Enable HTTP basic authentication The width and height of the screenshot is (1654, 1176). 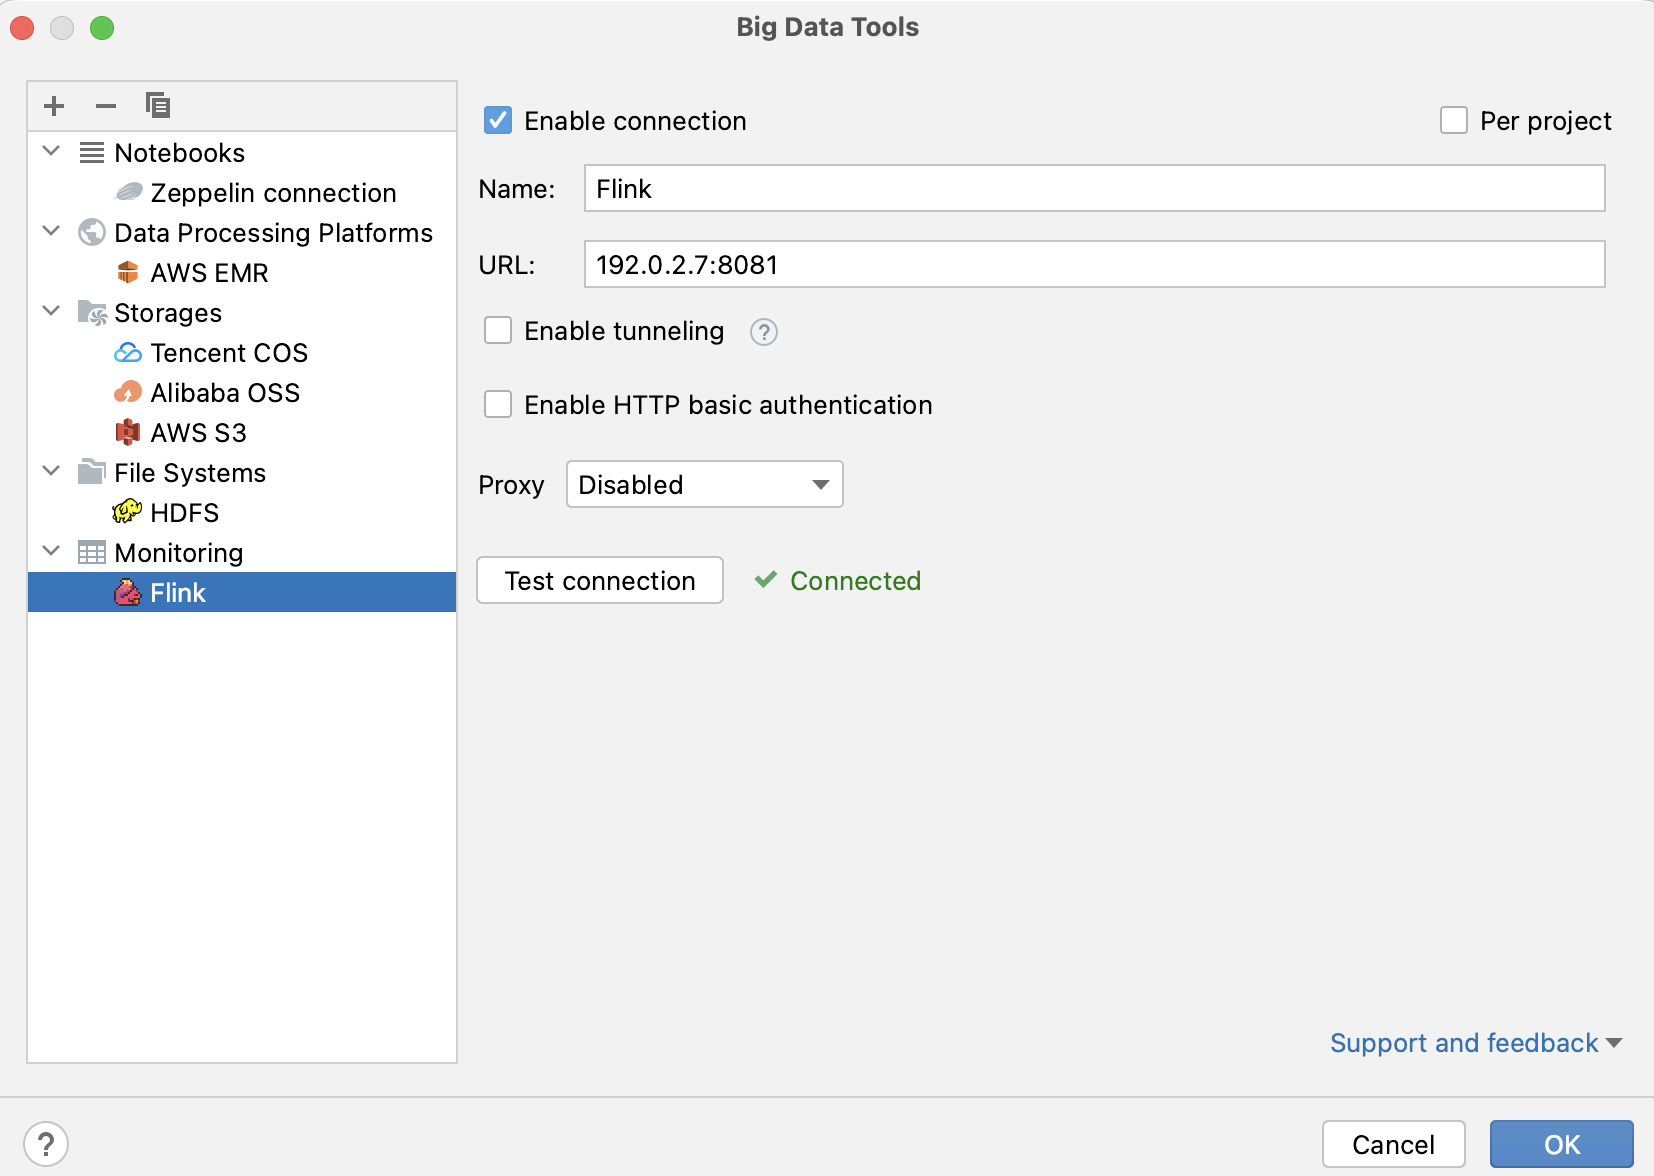(498, 404)
